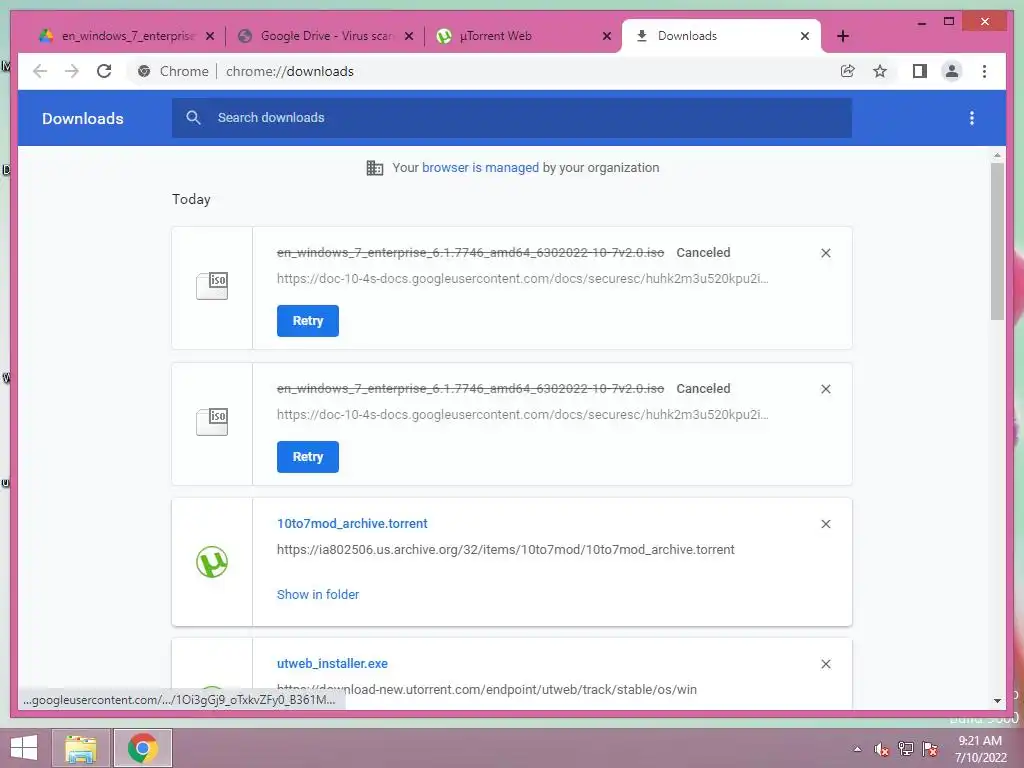This screenshot has height=768, width=1024.
Task: Close the en_windows_7_enterprise tab
Action: point(210,36)
